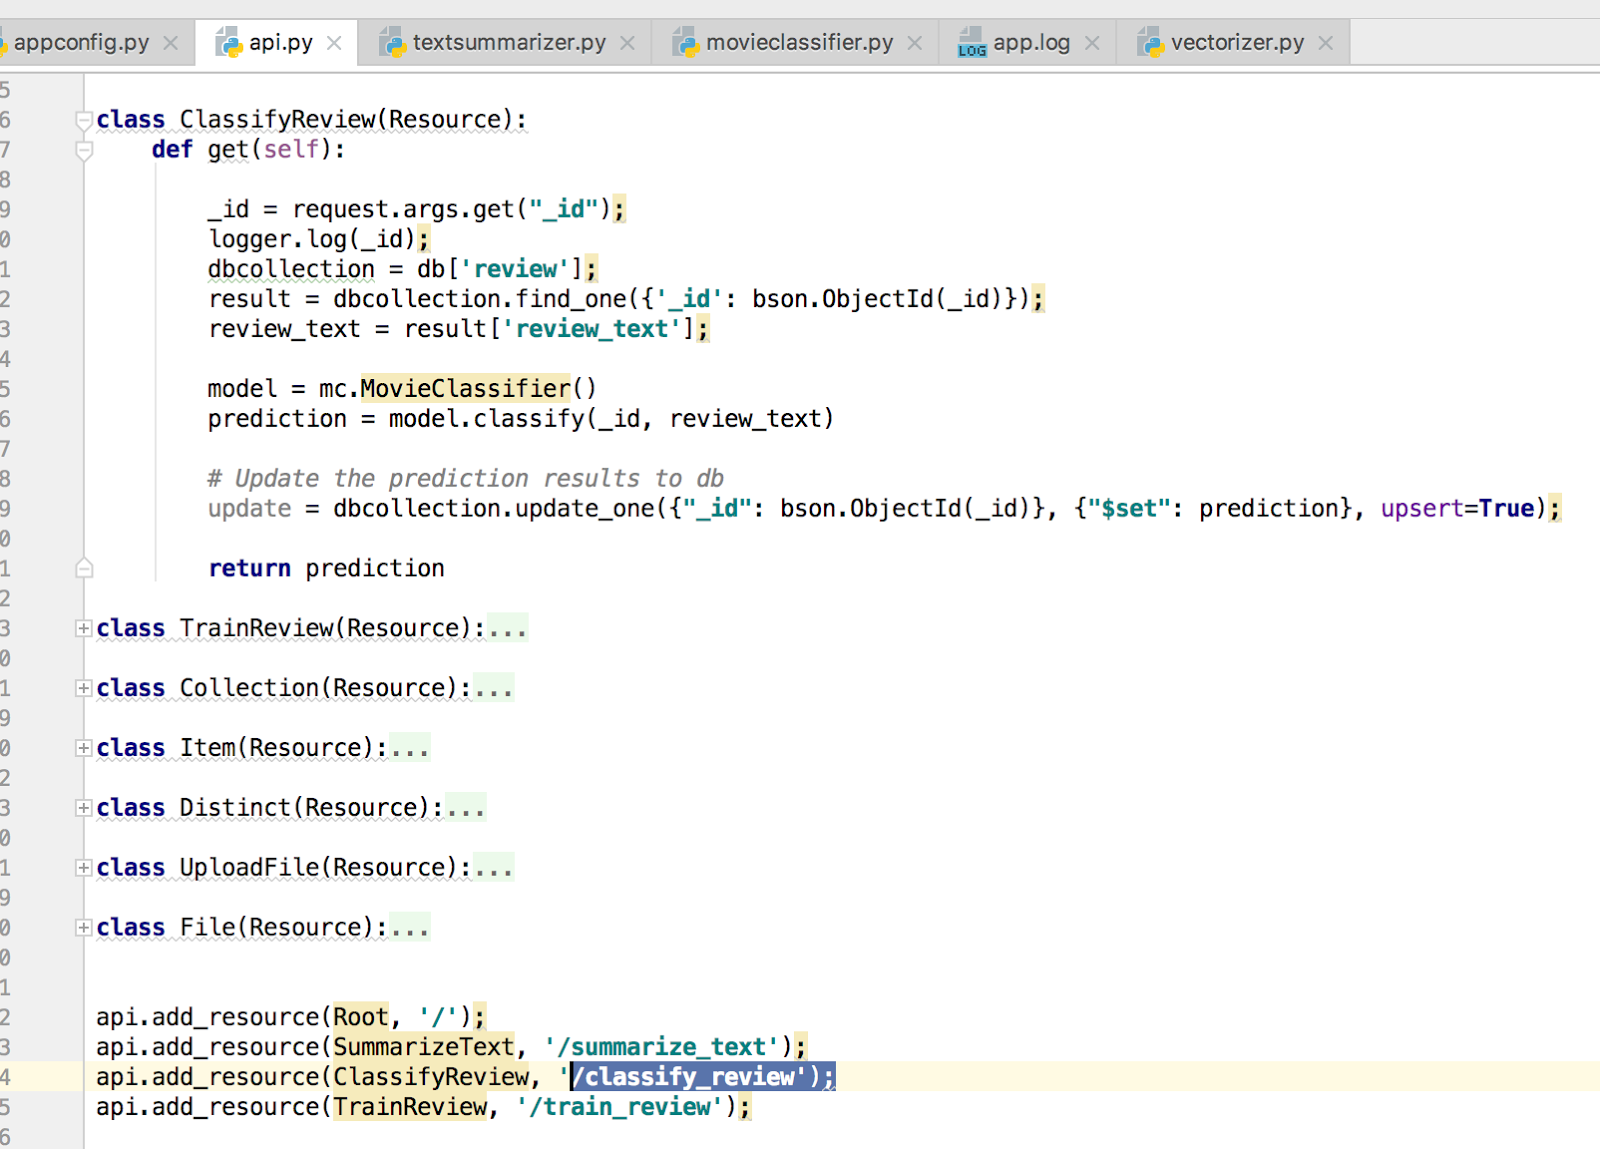Click ClassifyReview in the add_resource call
The width and height of the screenshot is (1600, 1149).
[x=431, y=1077]
